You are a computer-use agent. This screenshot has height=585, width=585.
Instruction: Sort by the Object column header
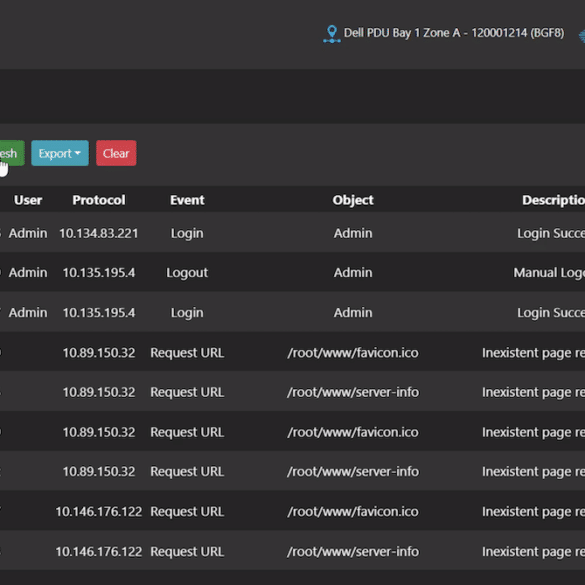click(x=353, y=200)
